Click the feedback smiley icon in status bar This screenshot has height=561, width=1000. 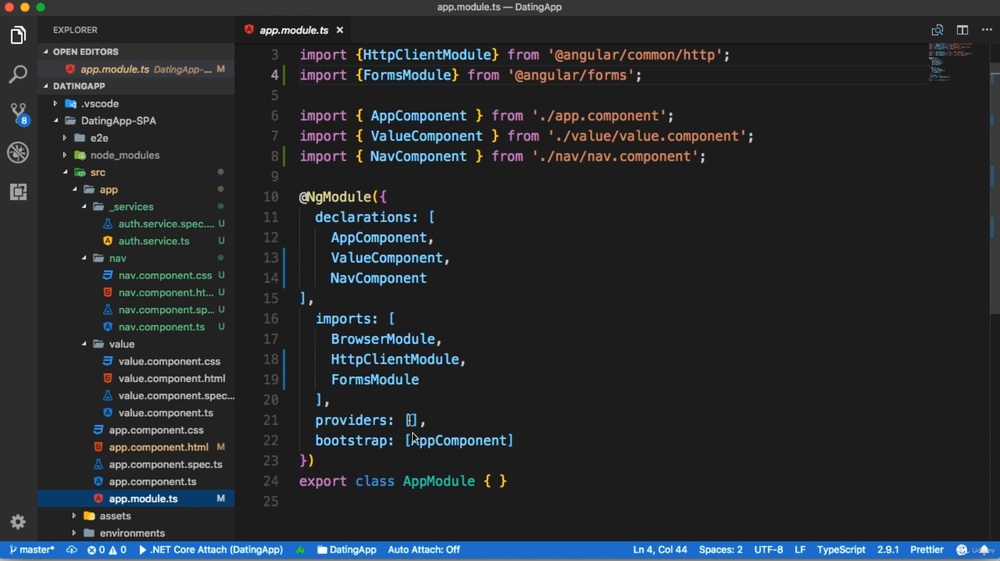coord(961,550)
